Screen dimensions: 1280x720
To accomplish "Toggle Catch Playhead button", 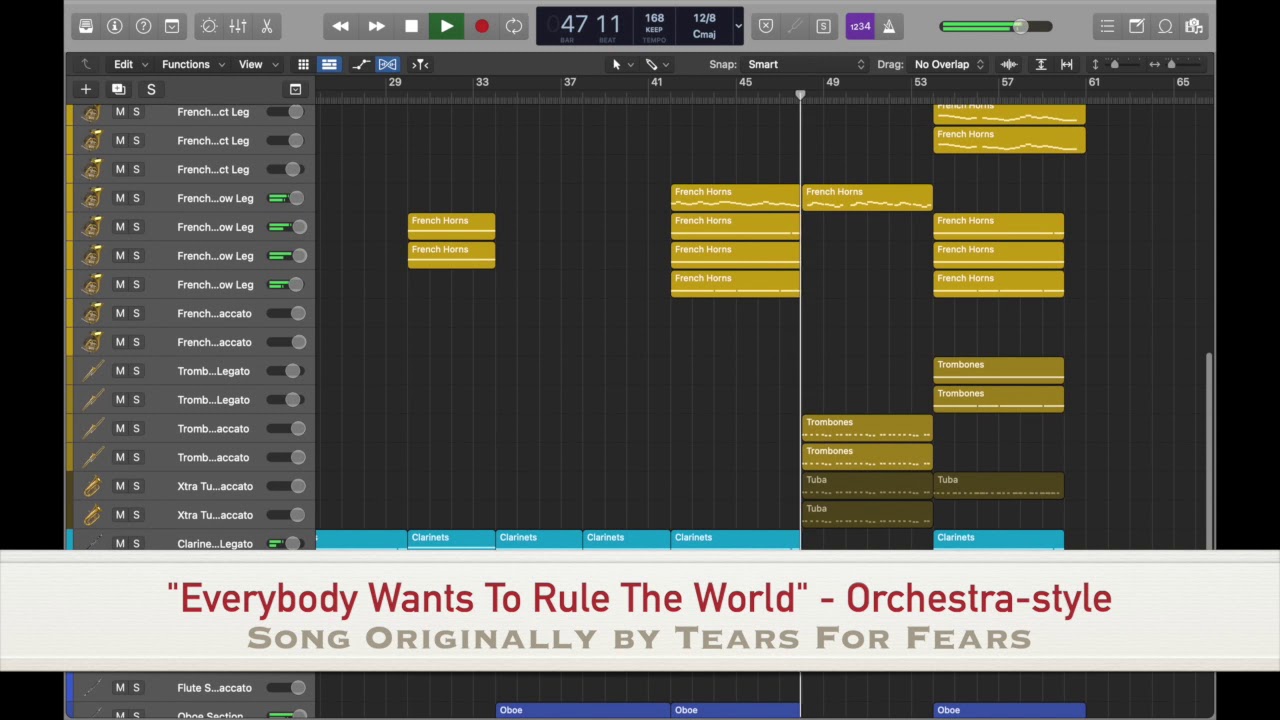I will click(420, 64).
